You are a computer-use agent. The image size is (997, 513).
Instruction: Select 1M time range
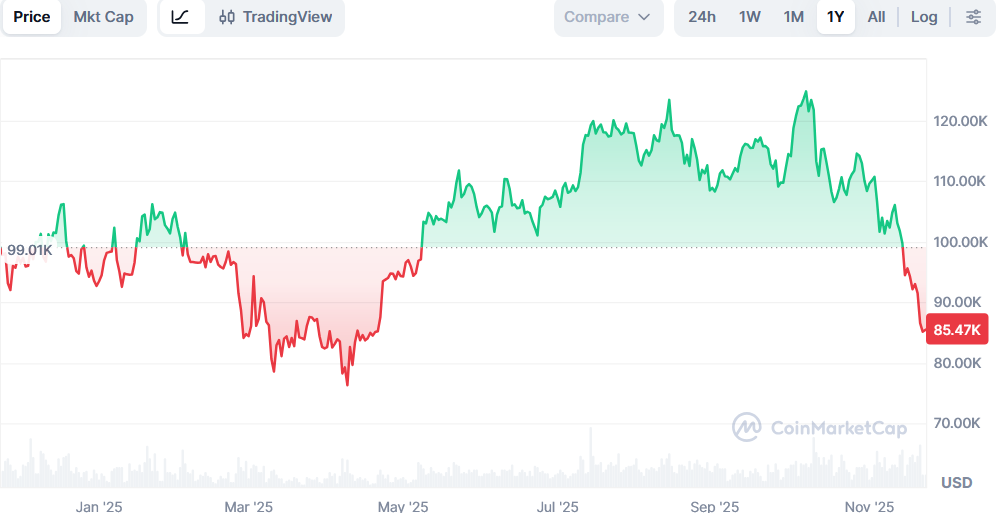[x=794, y=17]
